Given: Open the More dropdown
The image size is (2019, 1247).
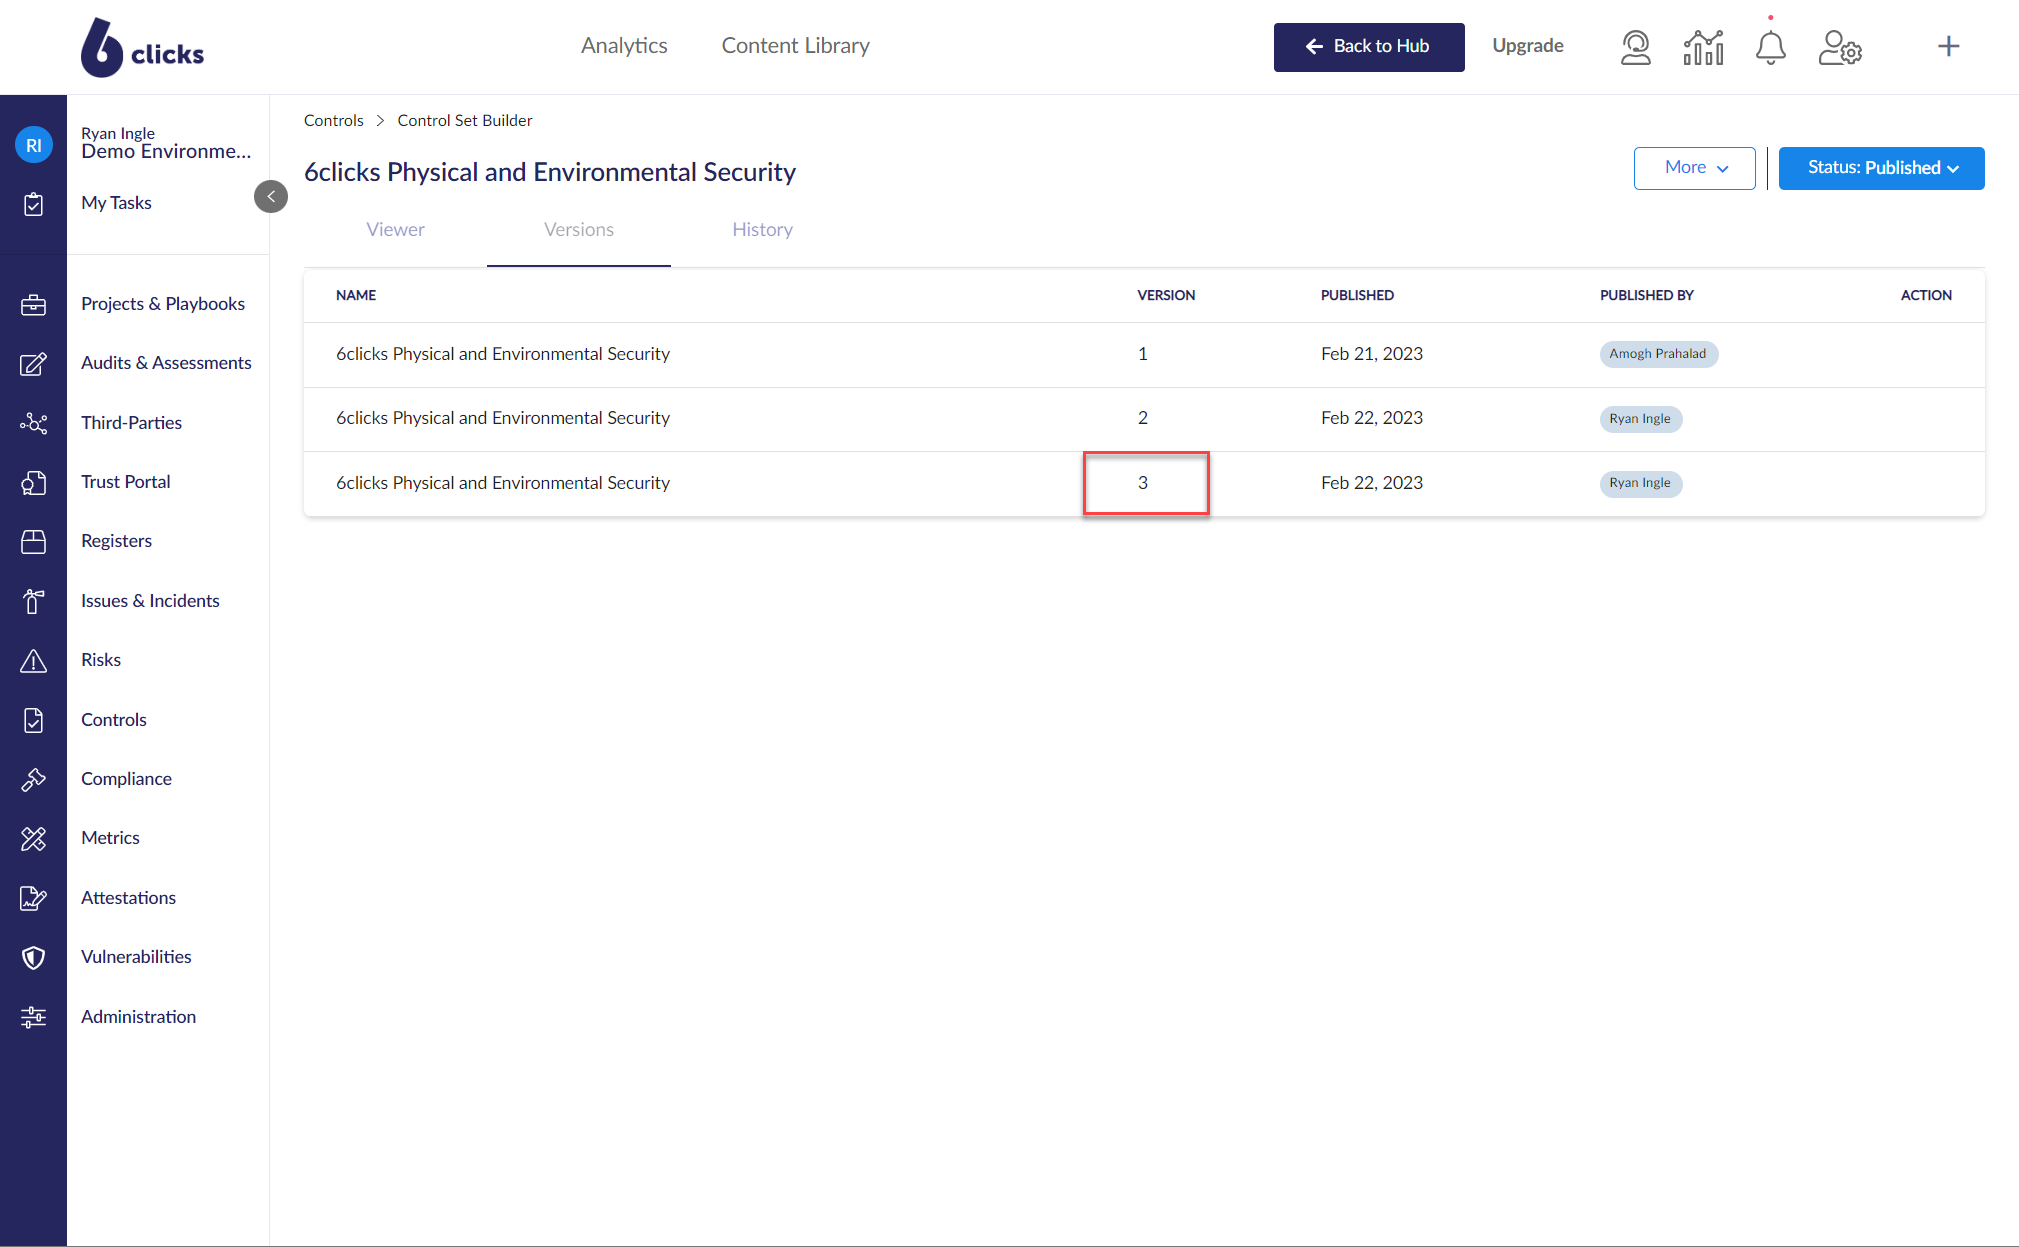Looking at the screenshot, I should tap(1694, 168).
